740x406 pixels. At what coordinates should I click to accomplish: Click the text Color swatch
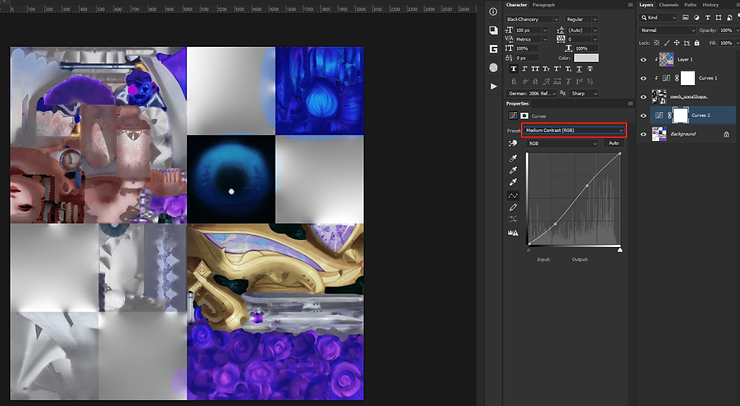[x=586, y=58]
